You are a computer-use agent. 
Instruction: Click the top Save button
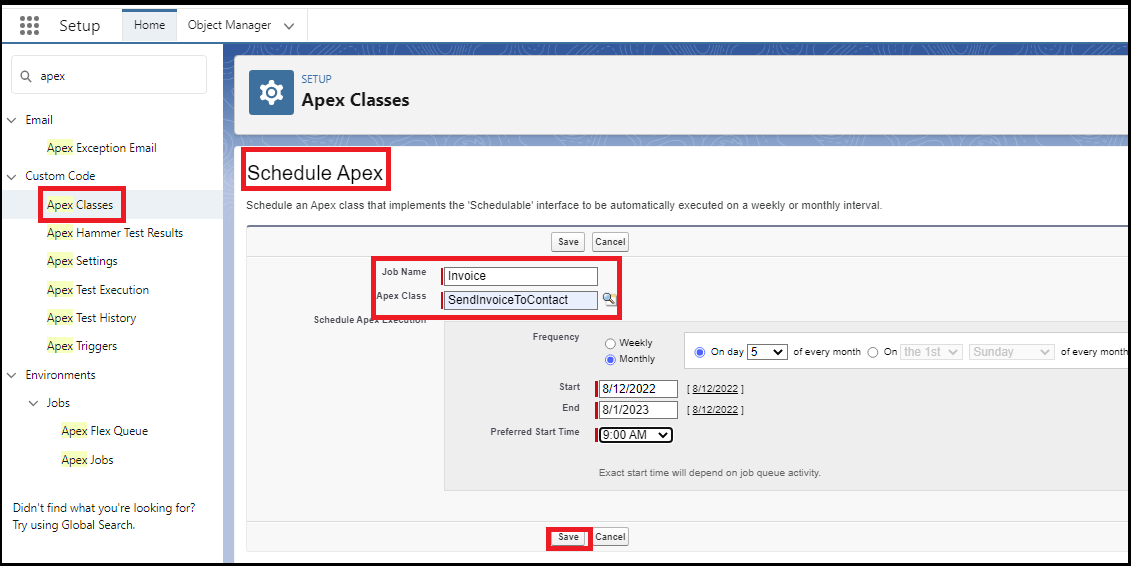[x=568, y=242]
